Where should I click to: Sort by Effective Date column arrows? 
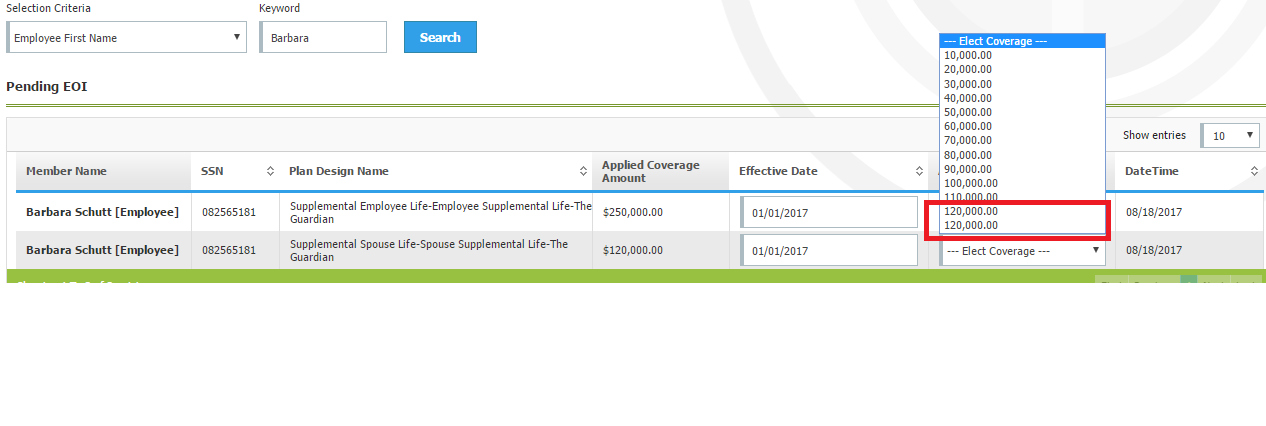[919, 171]
